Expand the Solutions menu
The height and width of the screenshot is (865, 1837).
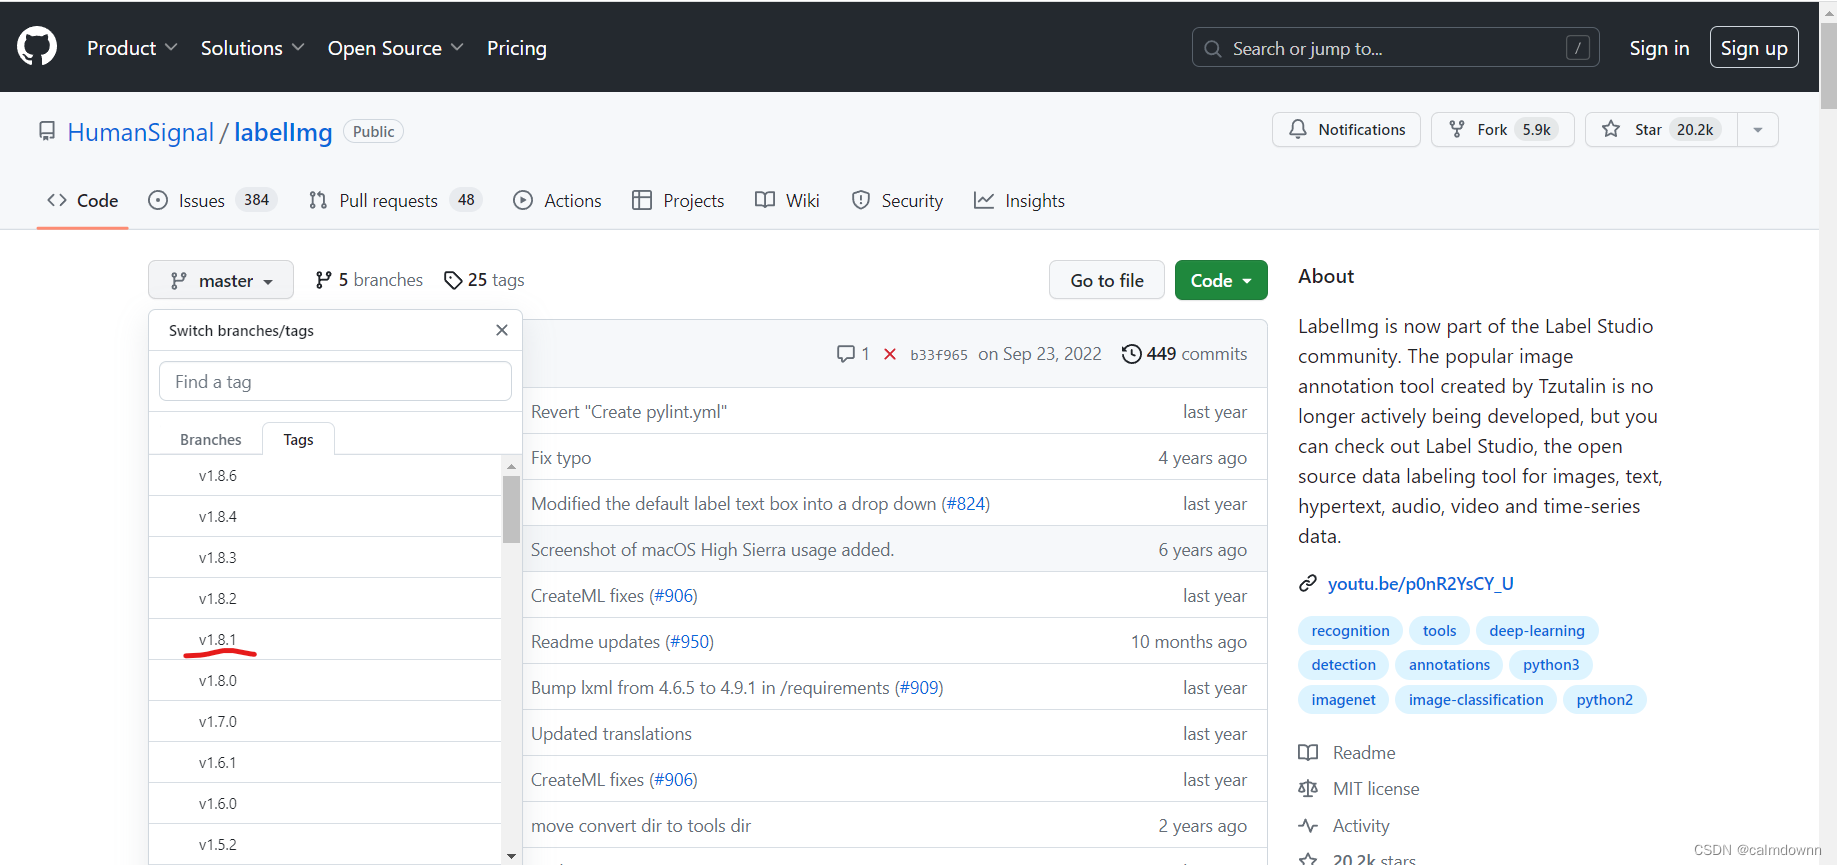[252, 48]
